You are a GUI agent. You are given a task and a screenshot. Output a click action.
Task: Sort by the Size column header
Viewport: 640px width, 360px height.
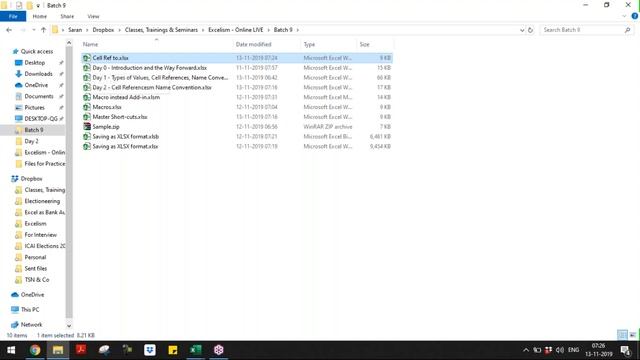(x=364, y=44)
